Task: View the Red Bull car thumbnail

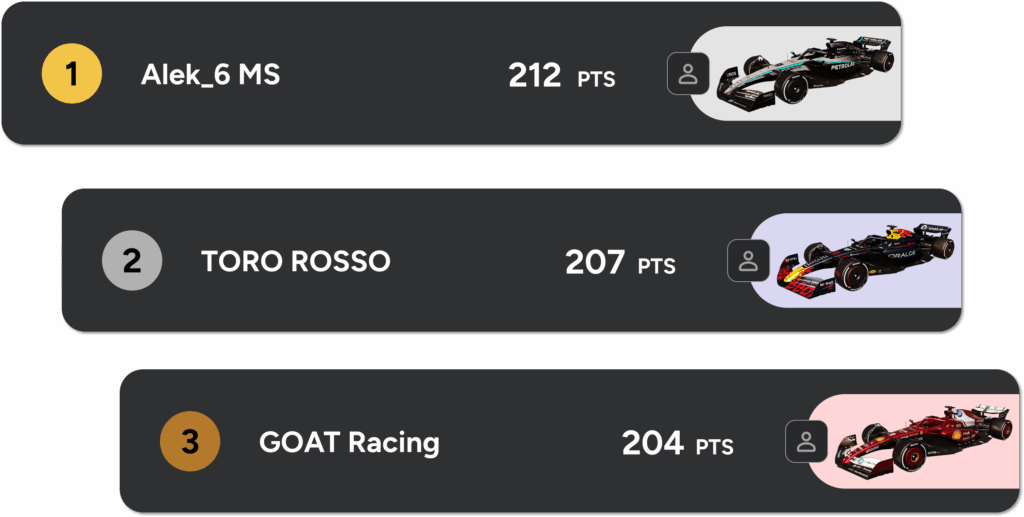Action: pyautogui.click(x=866, y=260)
